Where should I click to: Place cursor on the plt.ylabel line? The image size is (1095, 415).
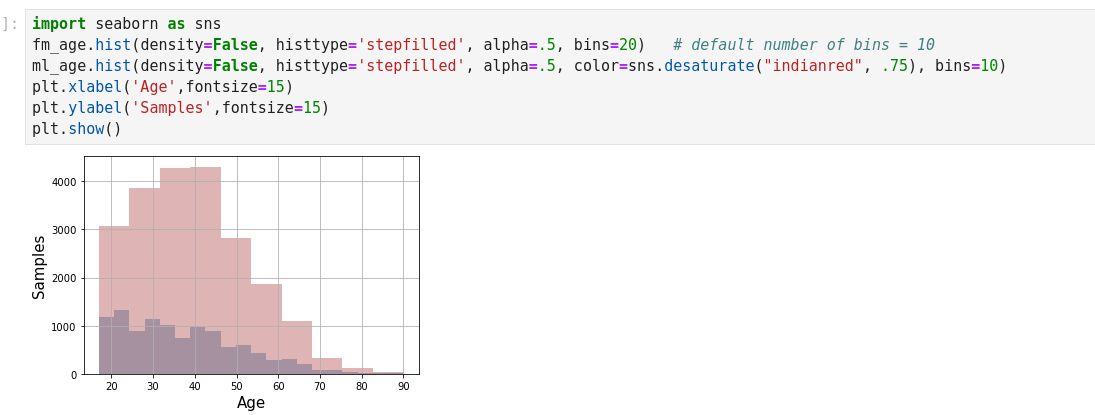click(x=180, y=108)
